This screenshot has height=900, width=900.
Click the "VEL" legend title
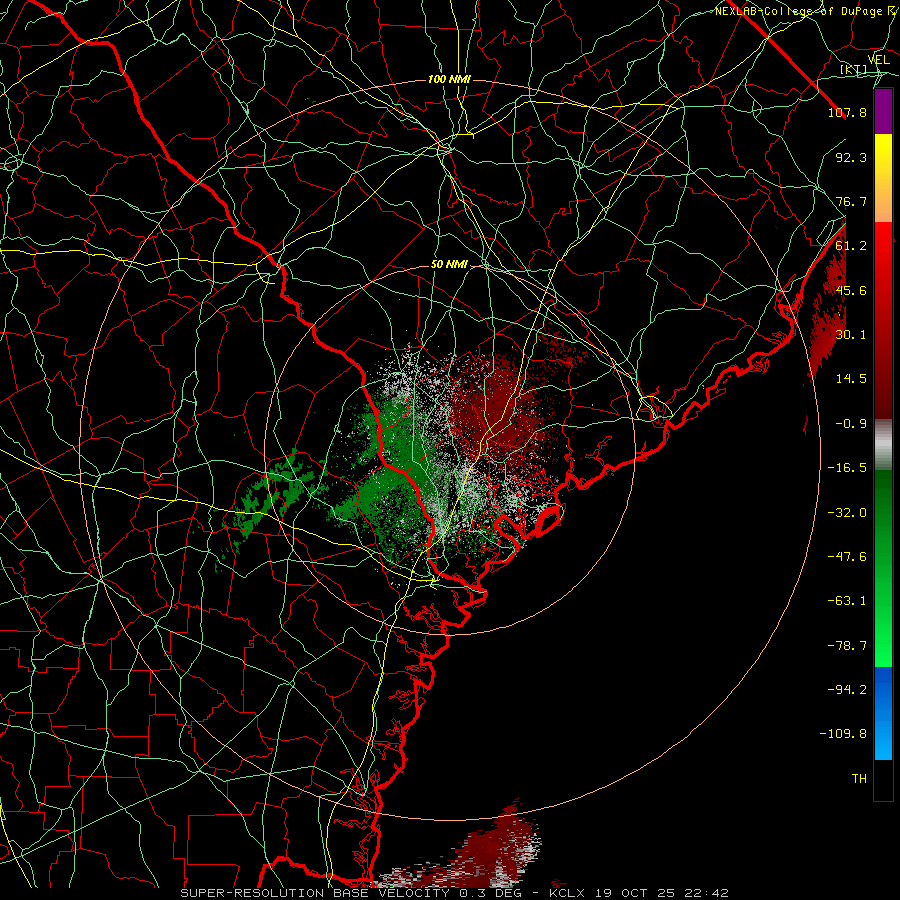point(879,60)
